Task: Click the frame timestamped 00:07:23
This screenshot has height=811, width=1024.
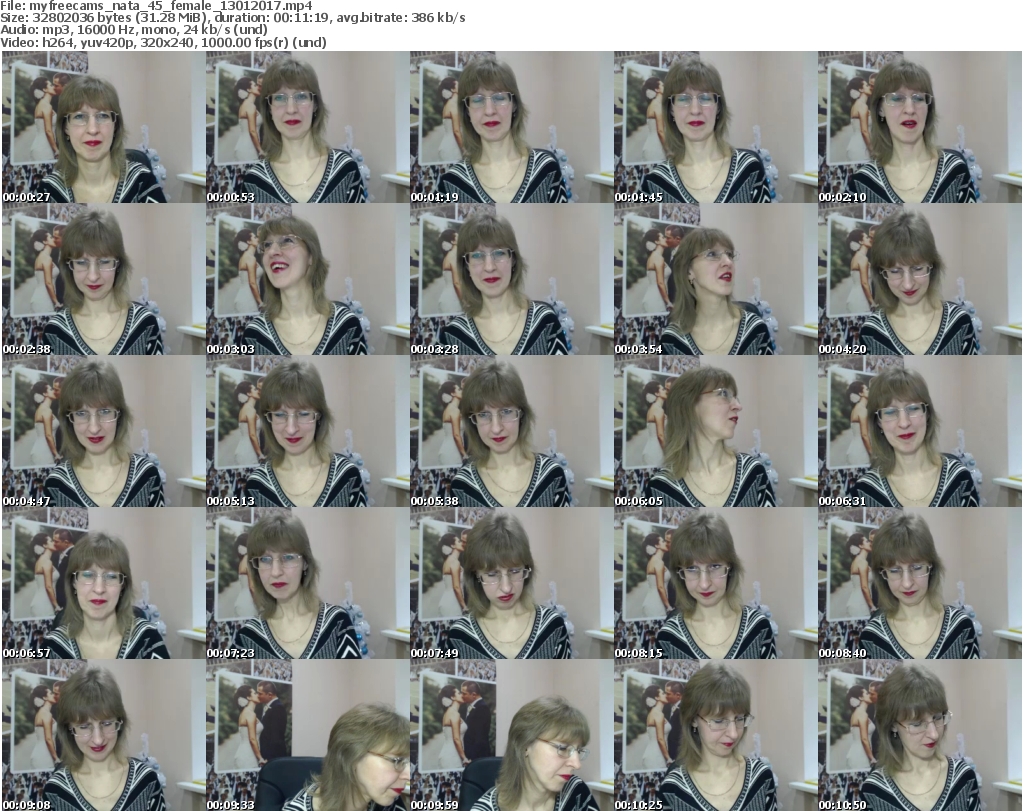Action: (x=308, y=583)
